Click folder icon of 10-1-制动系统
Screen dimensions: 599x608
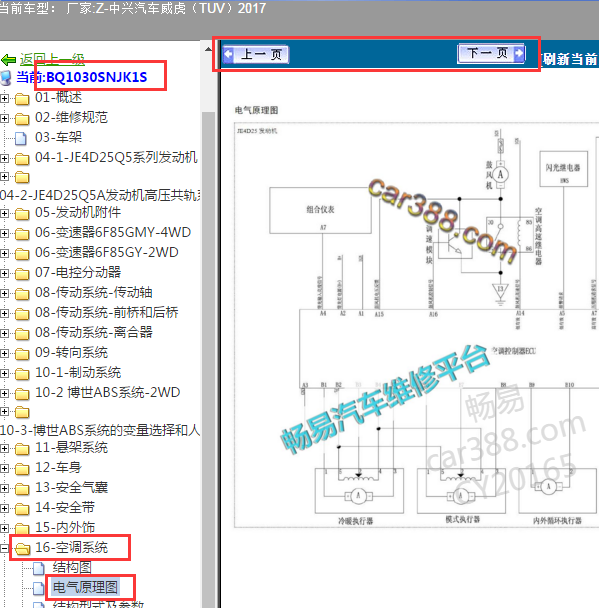point(22,374)
